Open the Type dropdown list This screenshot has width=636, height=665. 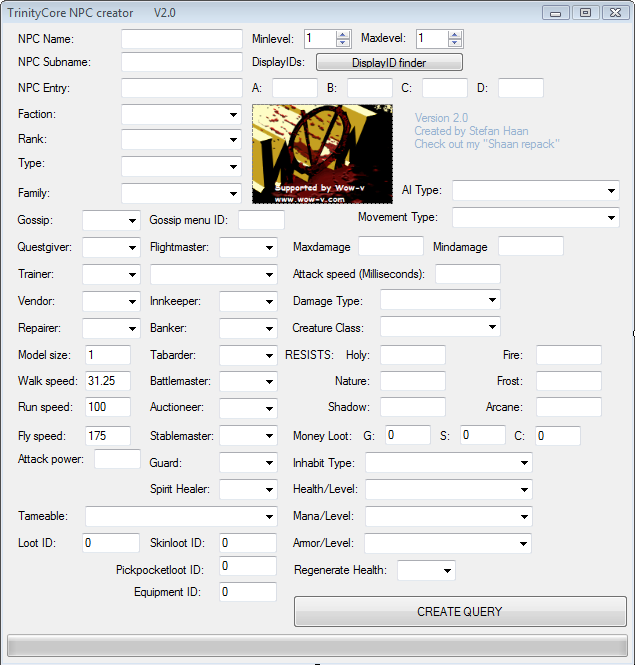pos(181,166)
